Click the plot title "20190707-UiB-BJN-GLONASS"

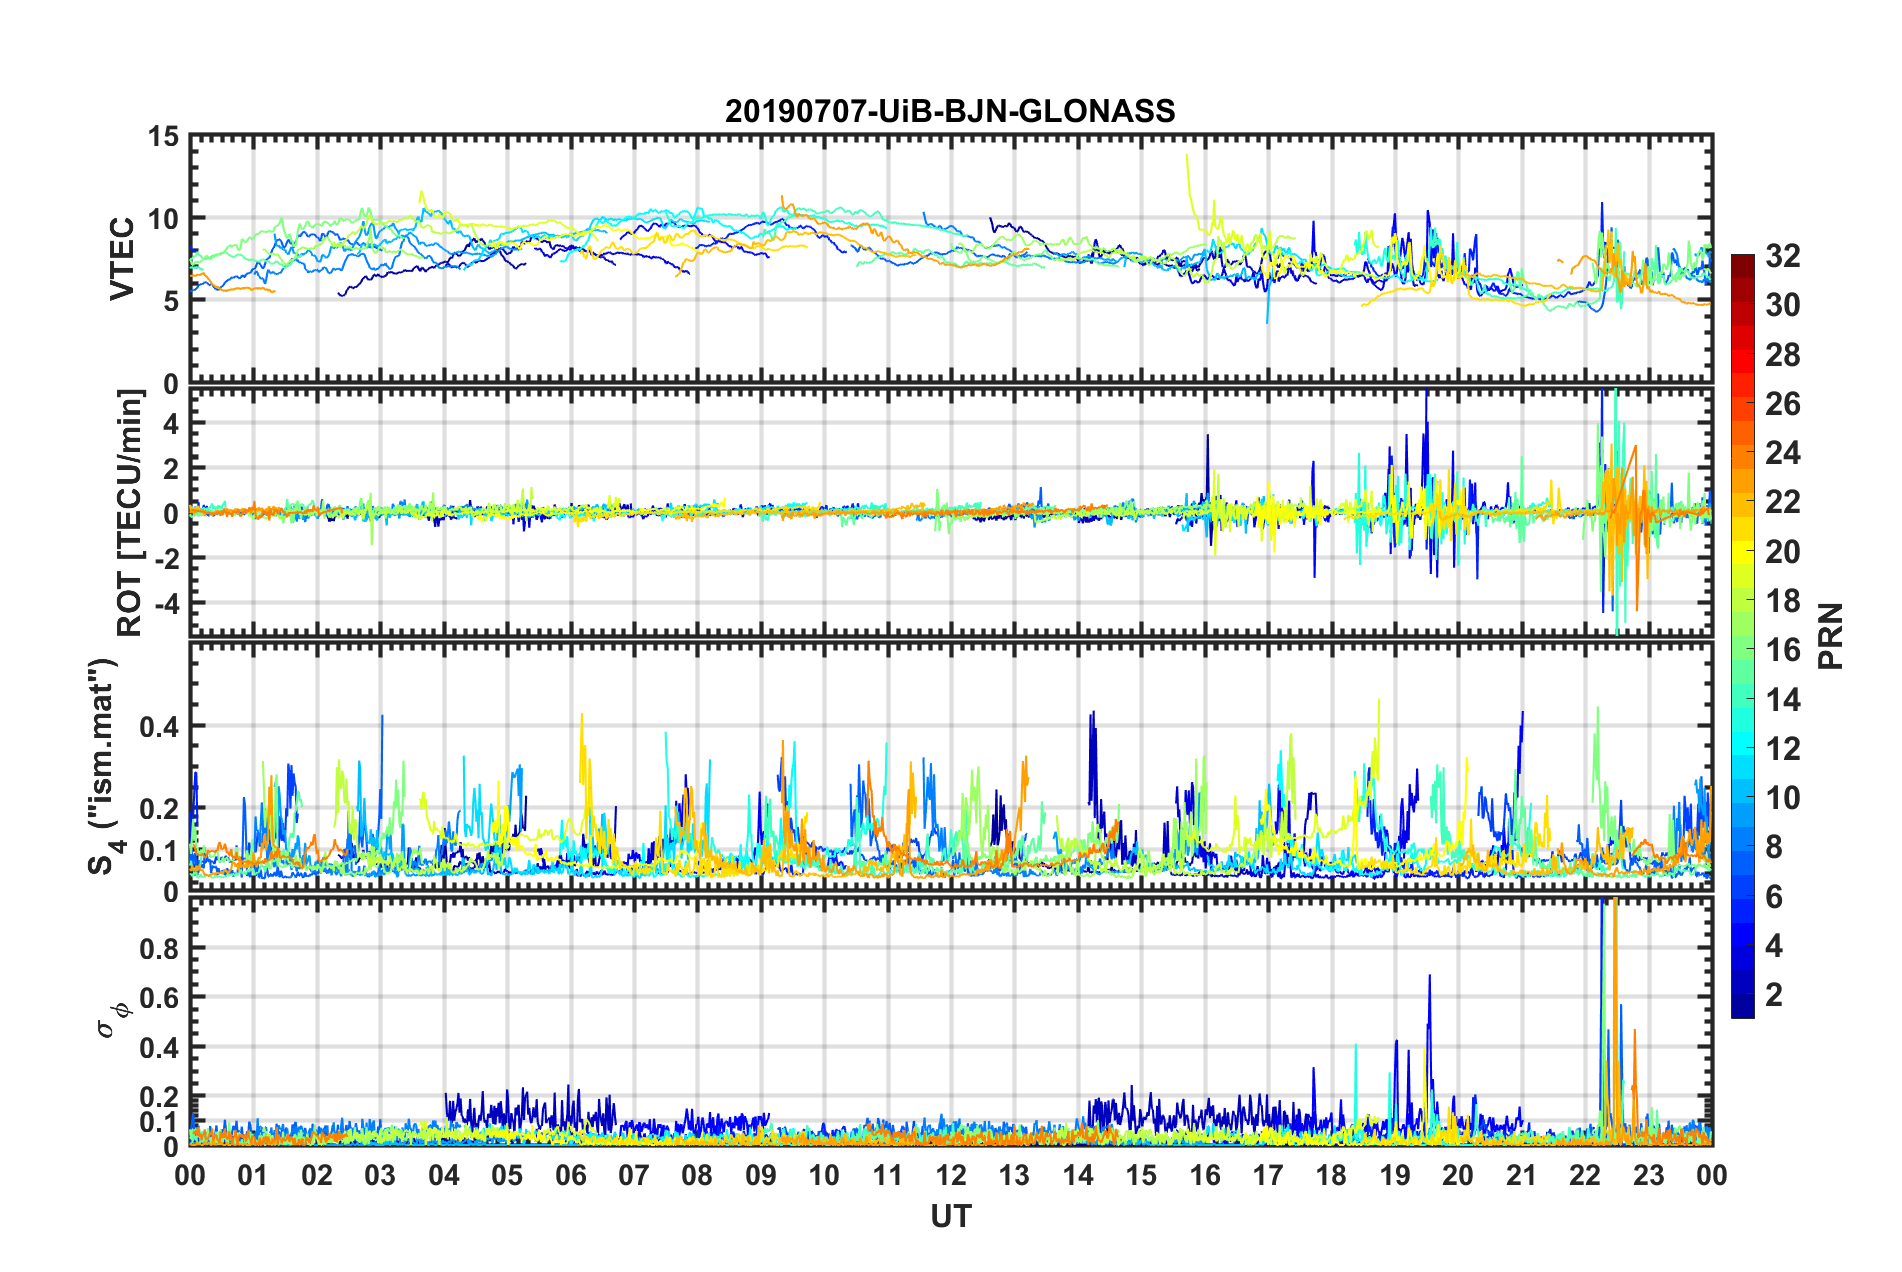(x=950, y=111)
